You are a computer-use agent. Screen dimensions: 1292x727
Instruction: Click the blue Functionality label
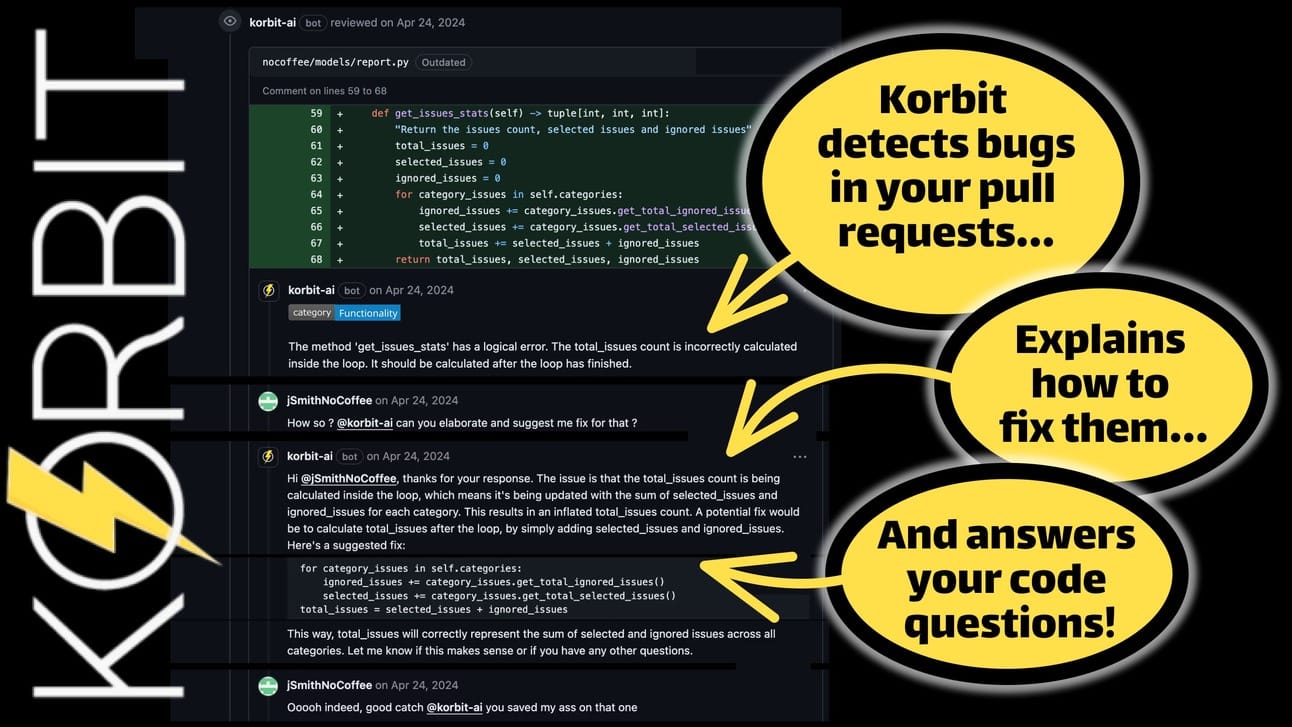[x=368, y=313]
